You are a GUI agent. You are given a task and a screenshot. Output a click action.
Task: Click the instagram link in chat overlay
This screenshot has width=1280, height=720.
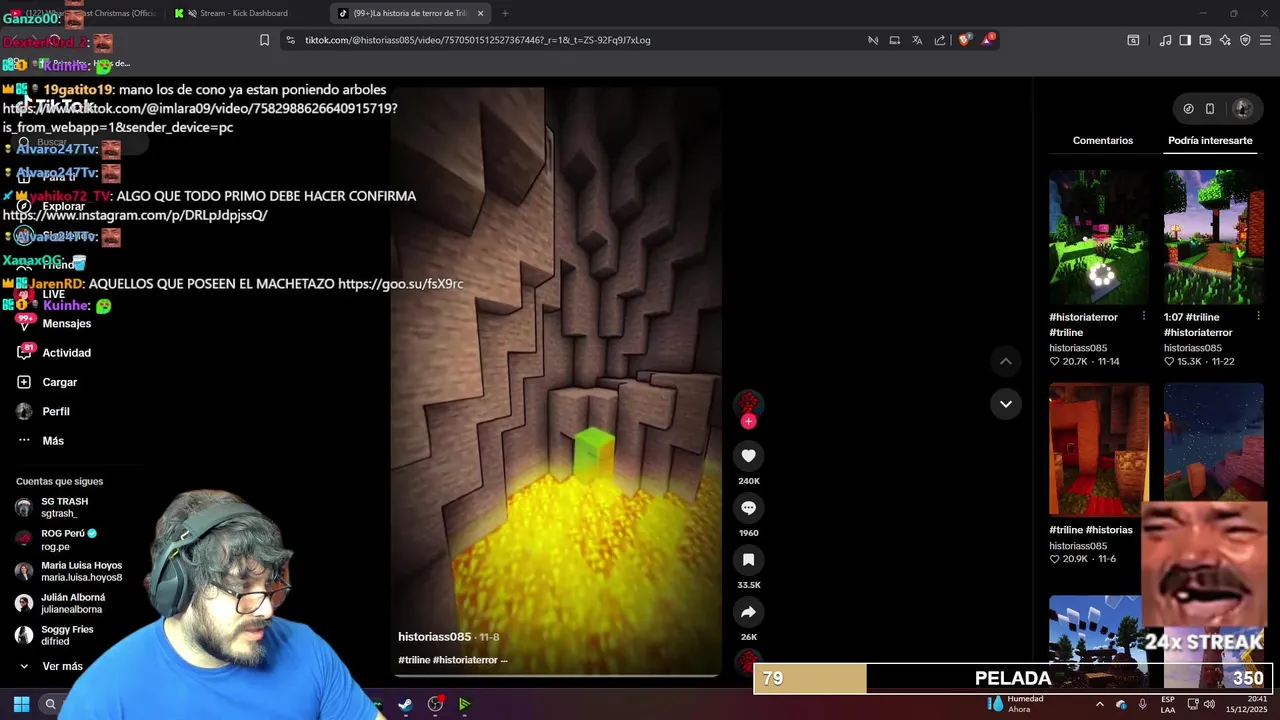pyautogui.click(x=135, y=215)
